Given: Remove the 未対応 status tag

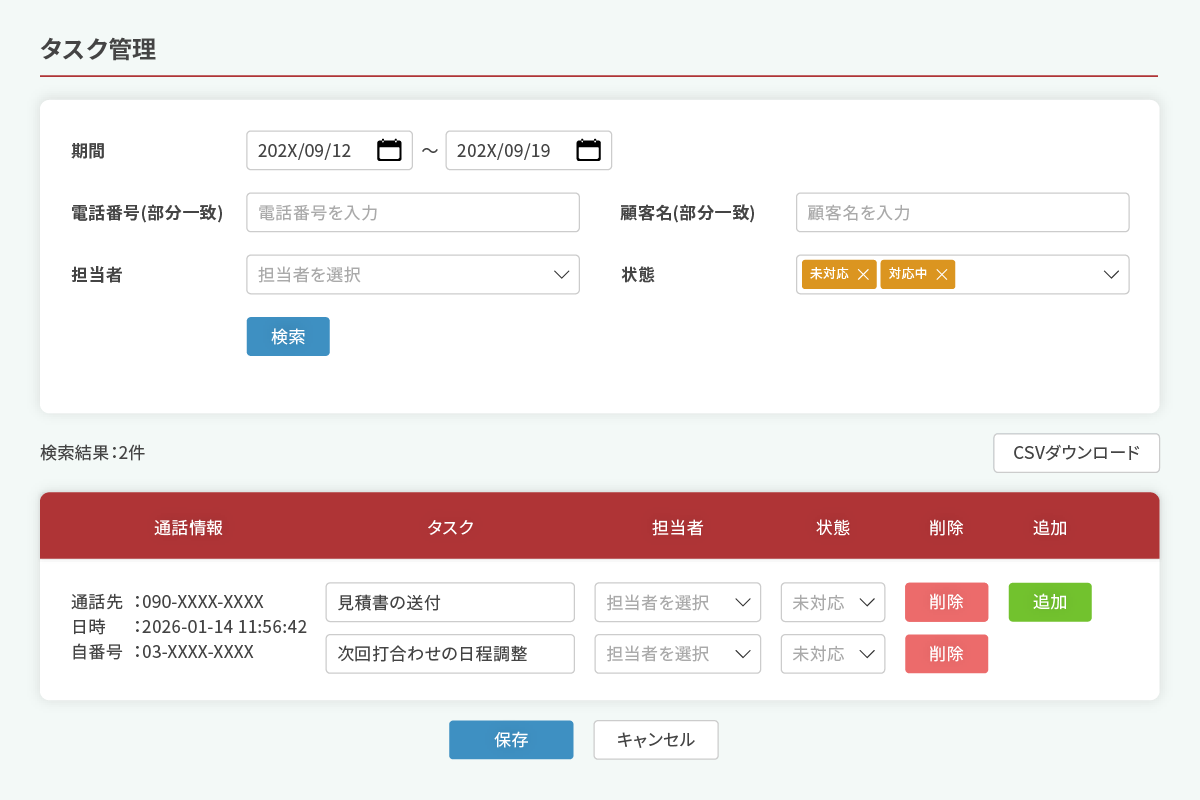Looking at the screenshot, I should click(863, 274).
